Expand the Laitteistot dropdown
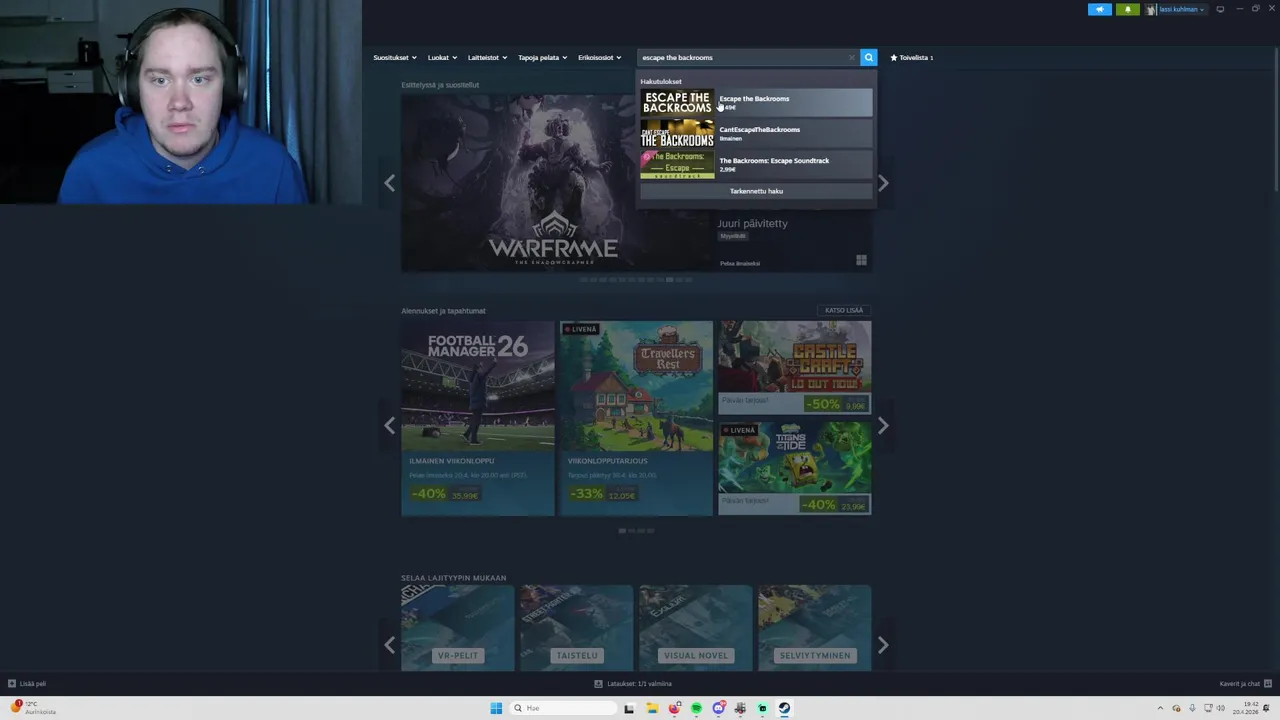 (x=487, y=57)
